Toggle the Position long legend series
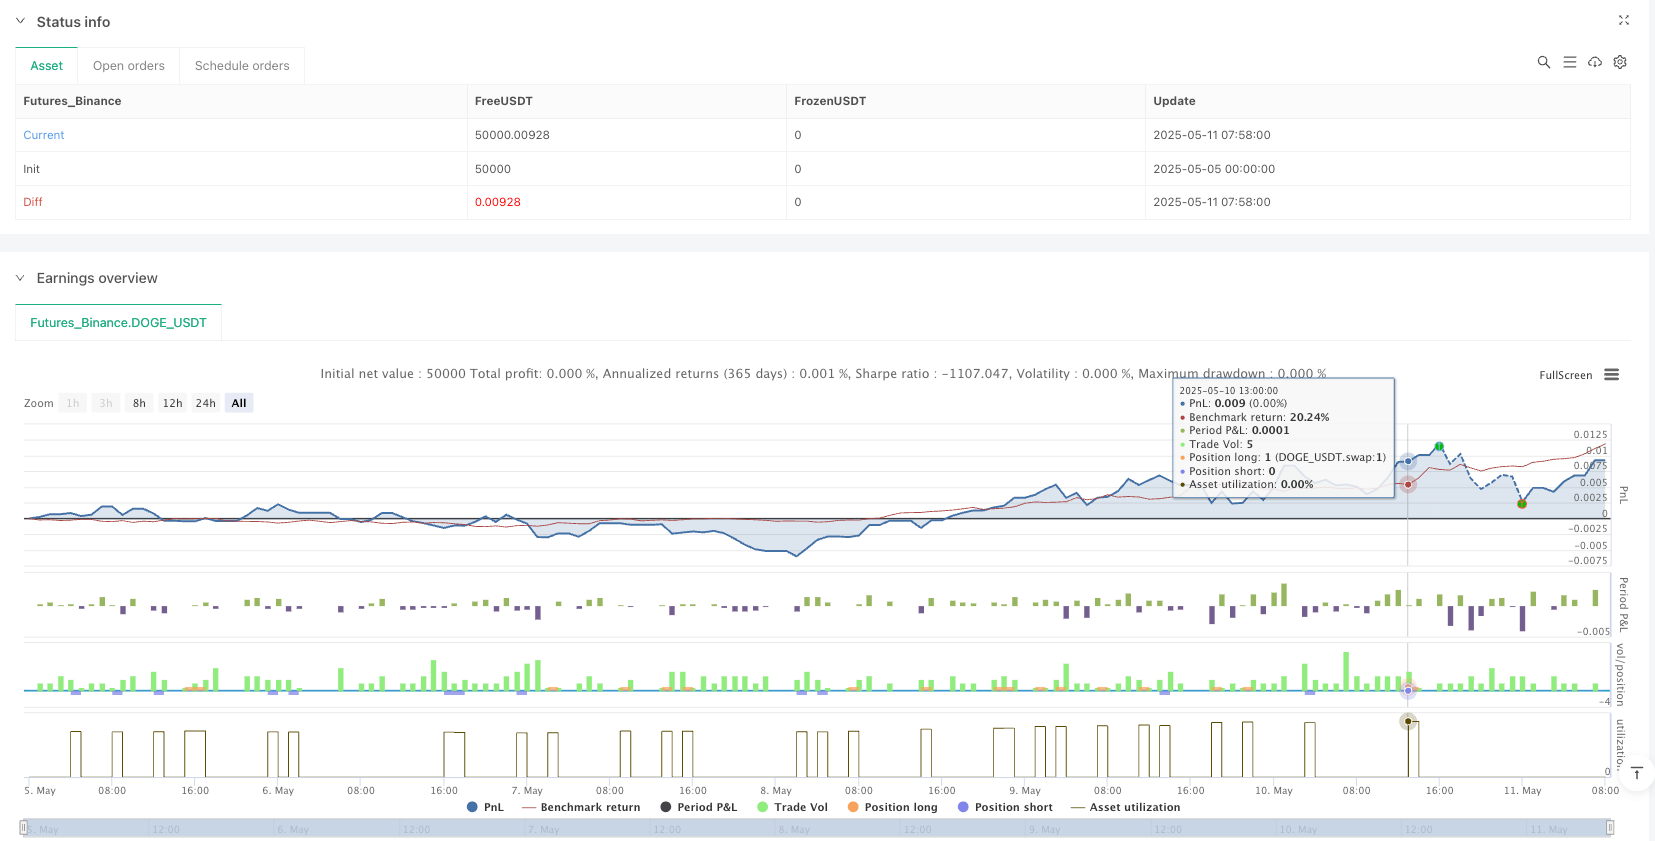This screenshot has width=1655, height=841. pyautogui.click(x=892, y=807)
